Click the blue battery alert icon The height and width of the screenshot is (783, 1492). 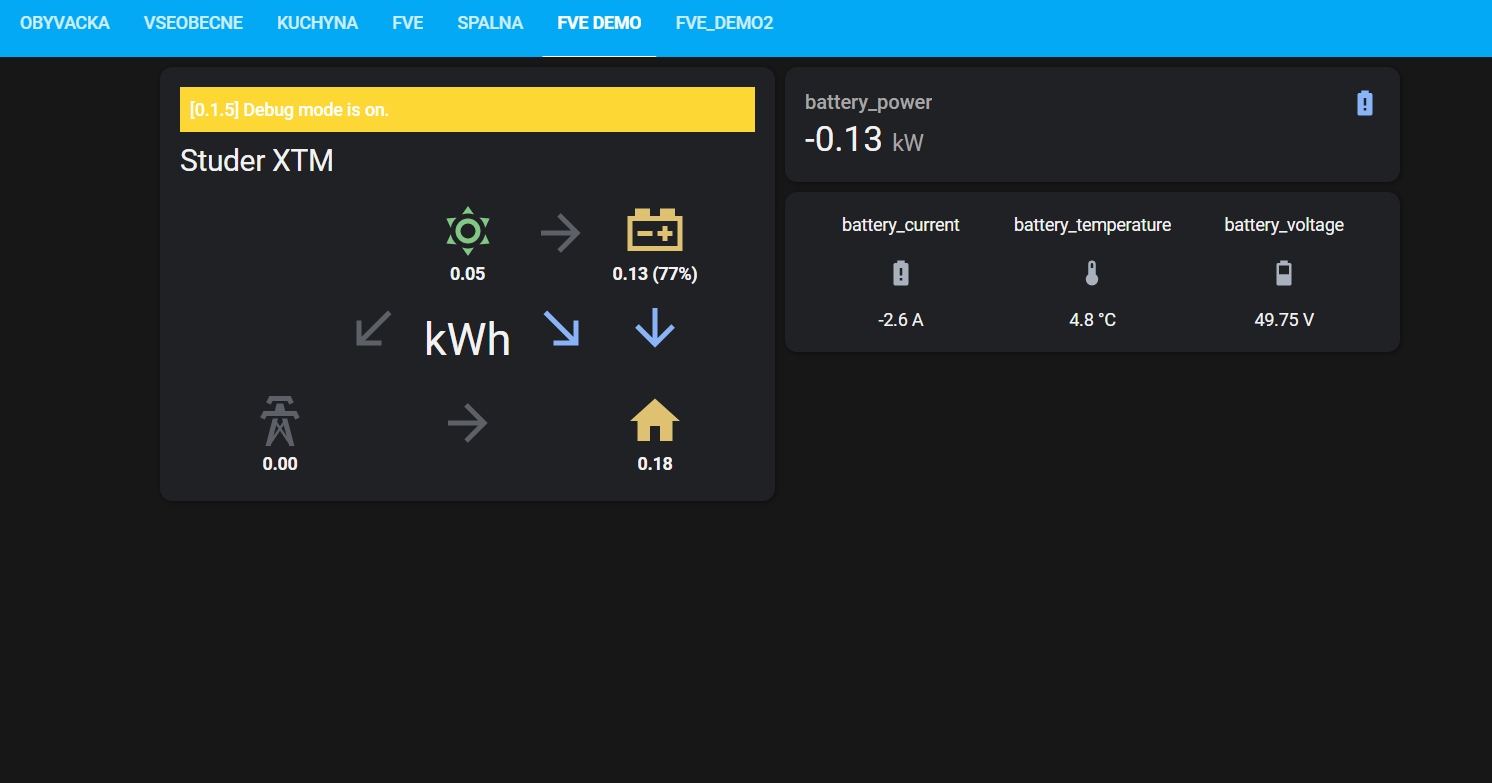(x=1365, y=103)
